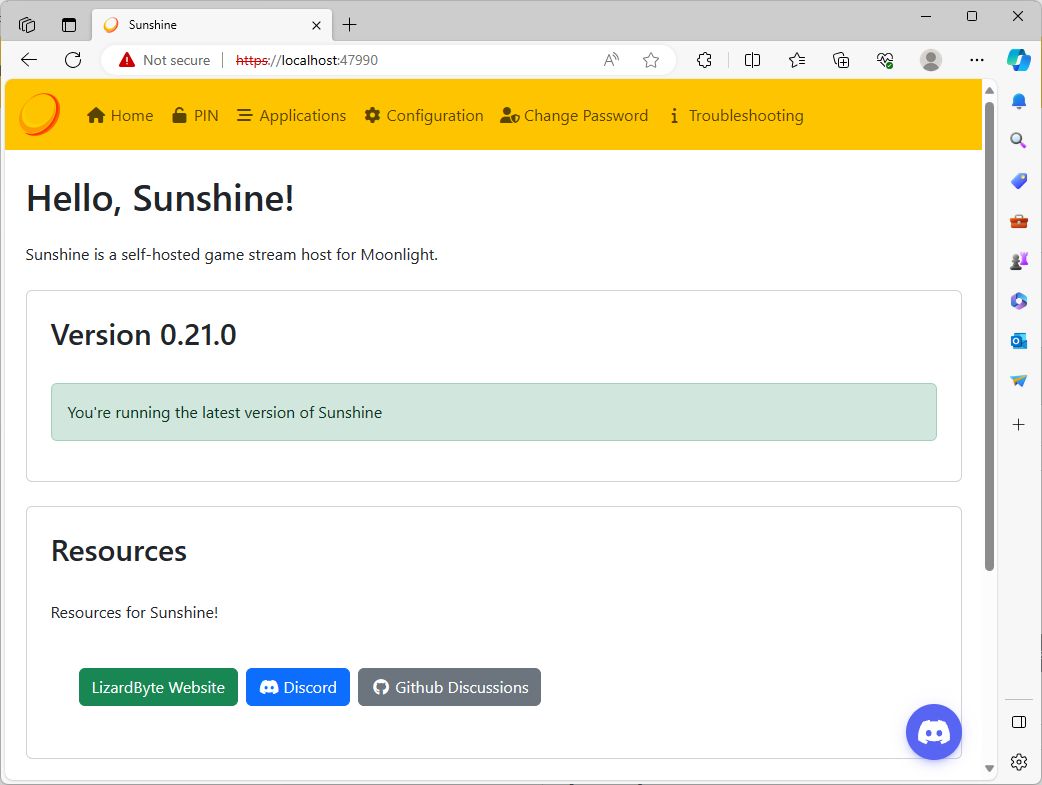Click the 'Resources' heading
Viewport: 1042px width, 785px height.
(119, 551)
